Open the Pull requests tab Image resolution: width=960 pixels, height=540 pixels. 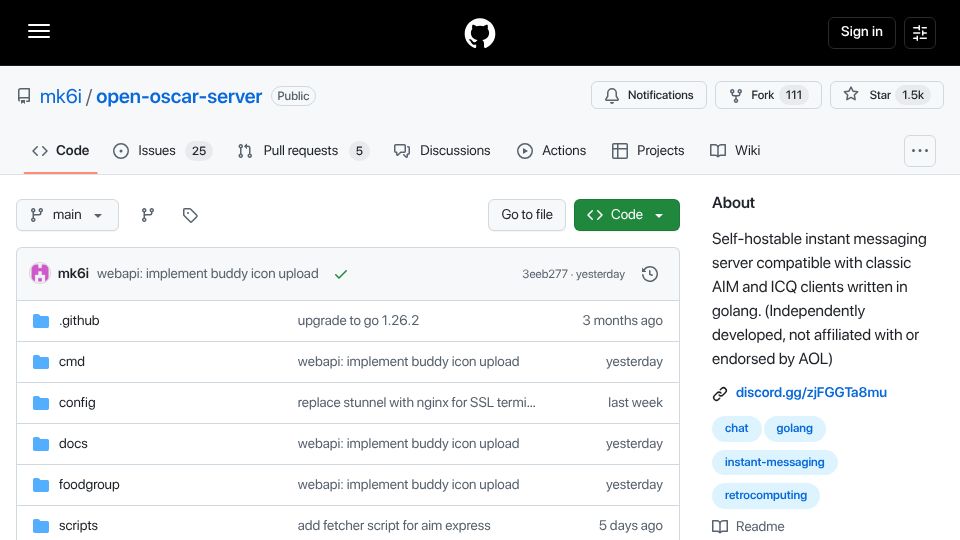pos(303,151)
